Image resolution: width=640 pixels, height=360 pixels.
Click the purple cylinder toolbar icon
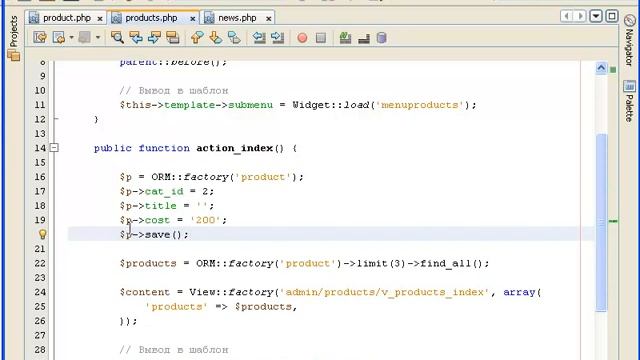coord(382,38)
